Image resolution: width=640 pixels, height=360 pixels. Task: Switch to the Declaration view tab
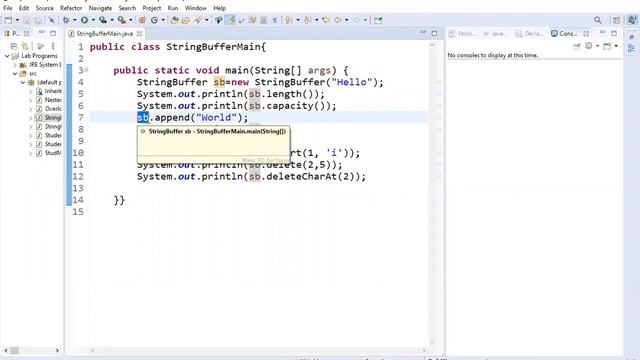tap(529, 33)
